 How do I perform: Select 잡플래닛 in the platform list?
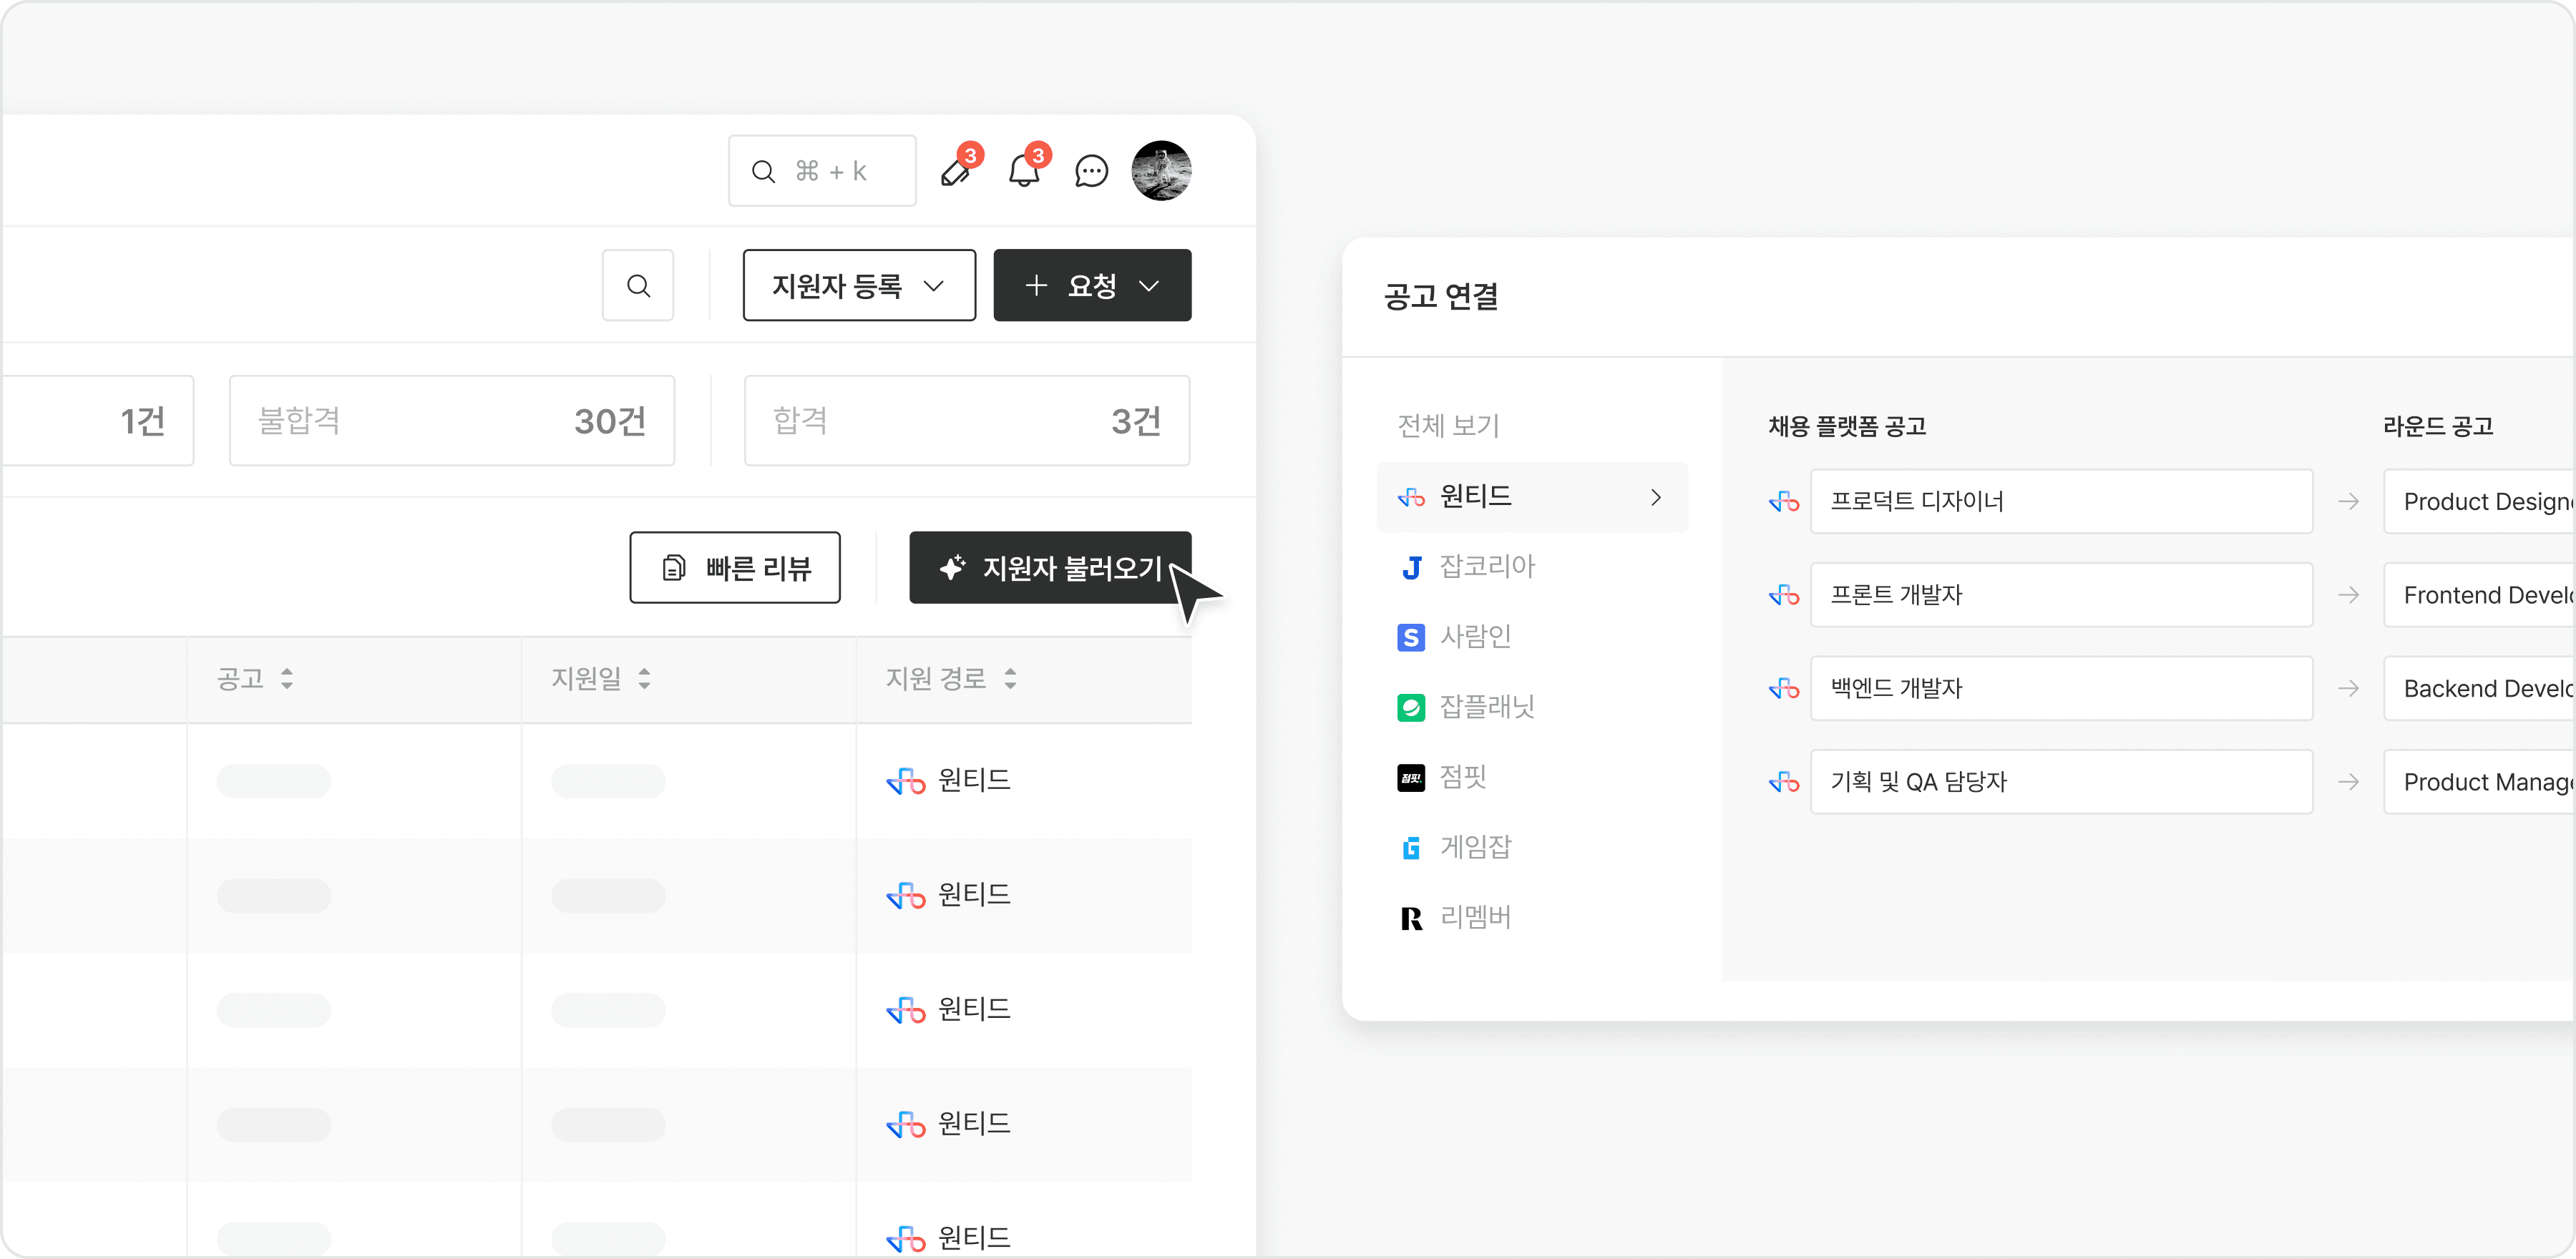tap(1466, 707)
